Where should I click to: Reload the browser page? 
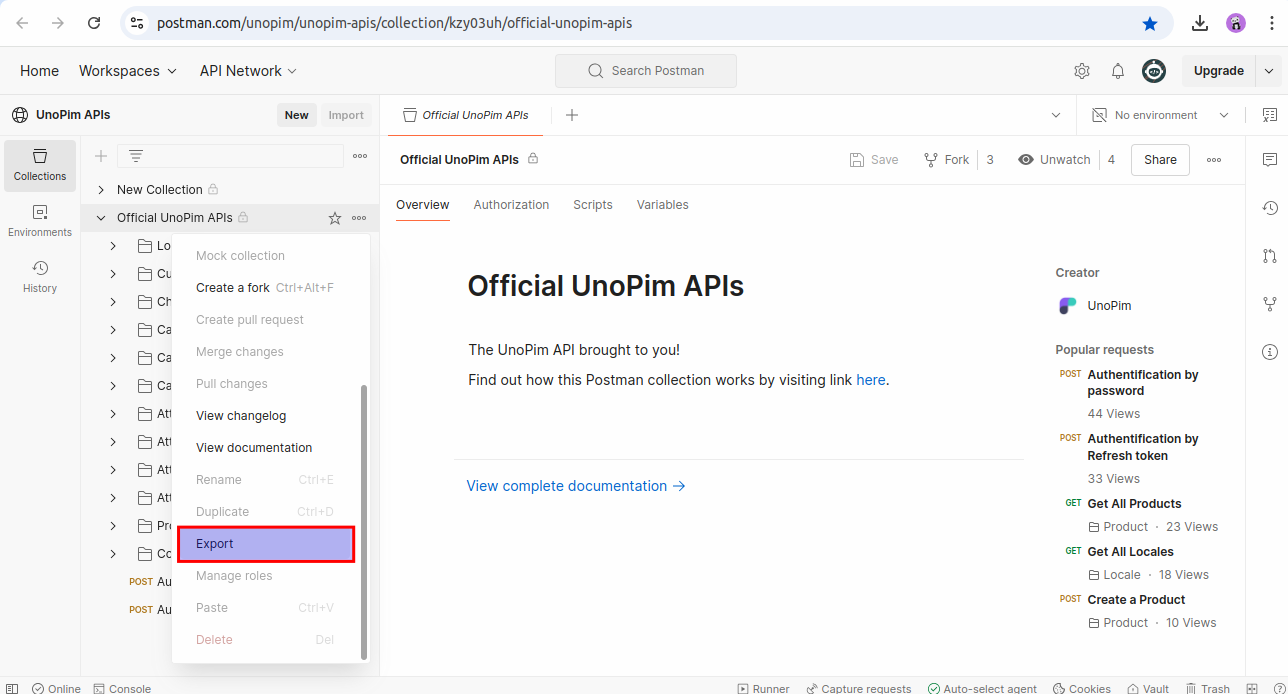tap(93, 23)
